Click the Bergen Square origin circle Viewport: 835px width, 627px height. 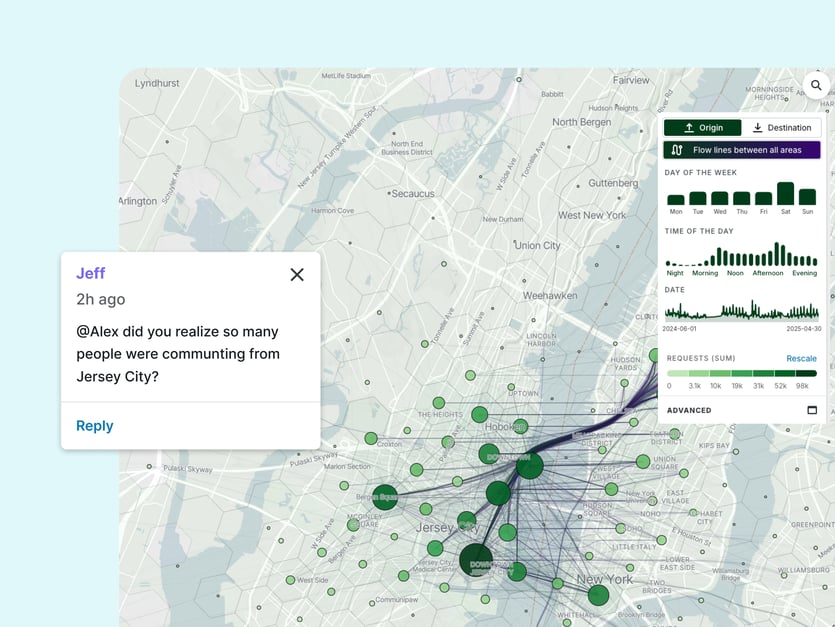(385, 497)
